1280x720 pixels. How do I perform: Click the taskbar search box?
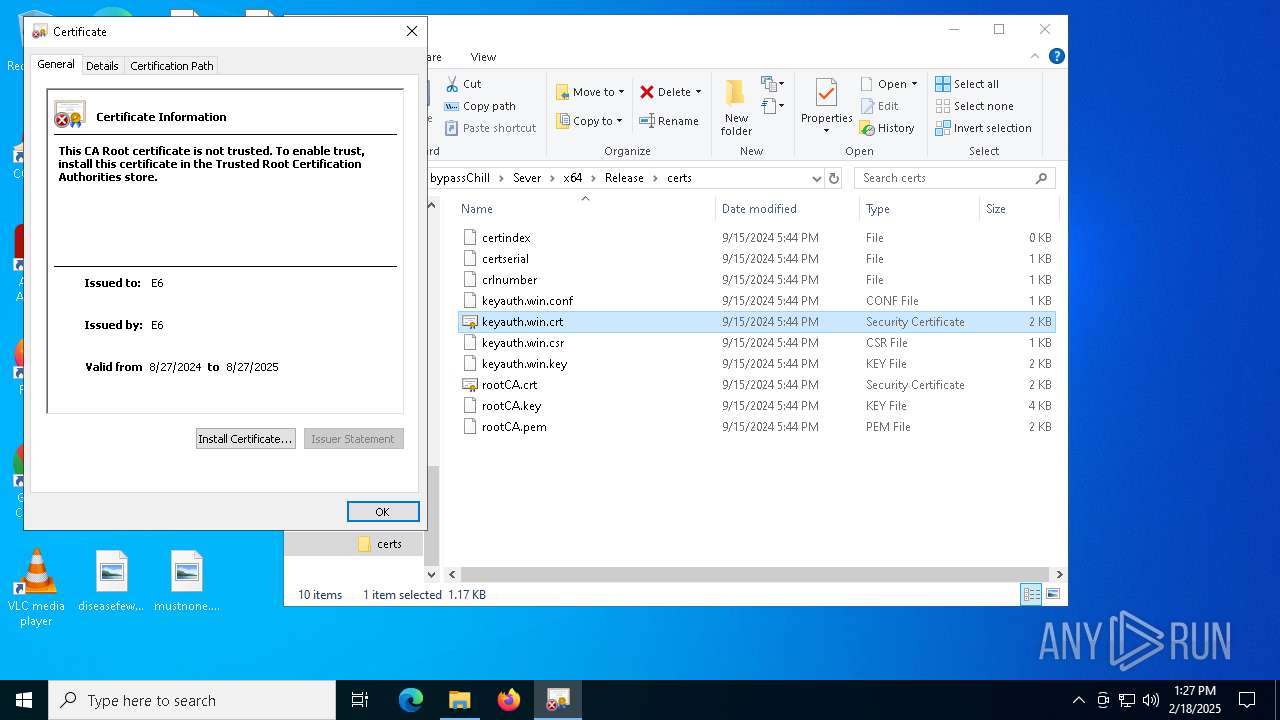pos(192,700)
